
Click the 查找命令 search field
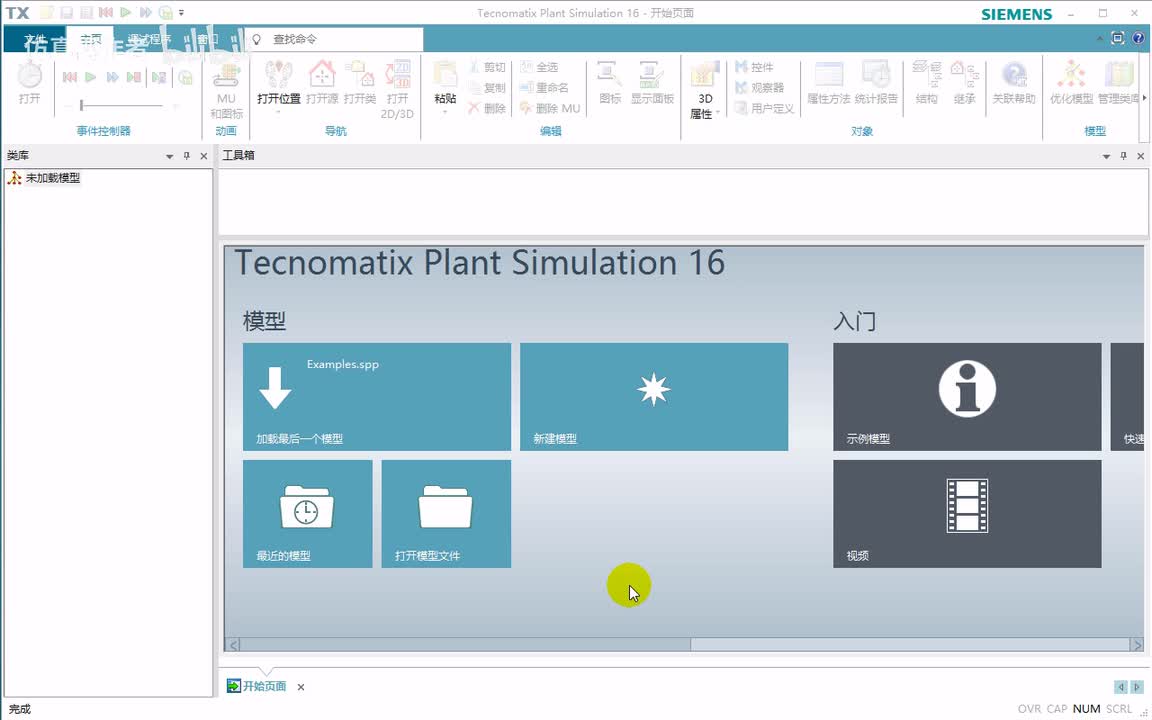[x=334, y=39]
